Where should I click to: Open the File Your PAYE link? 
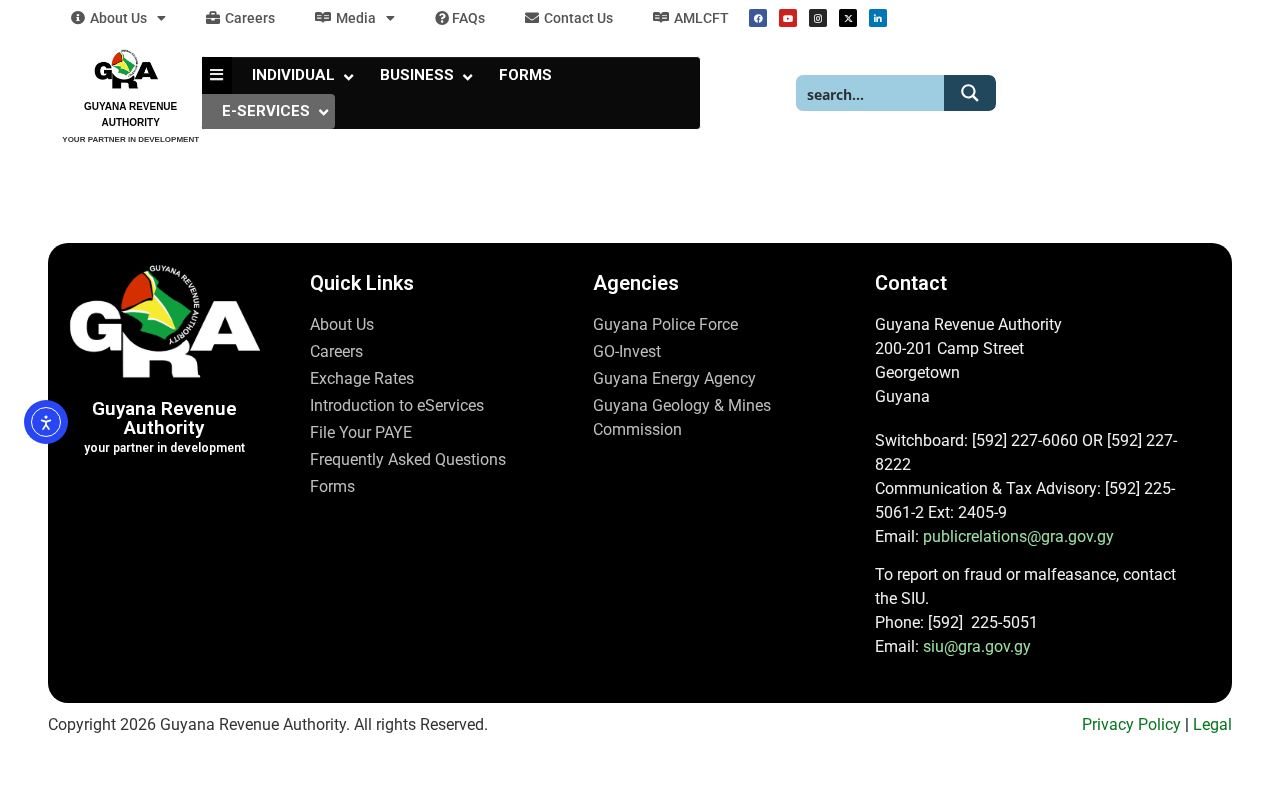click(x=361, y=433)
